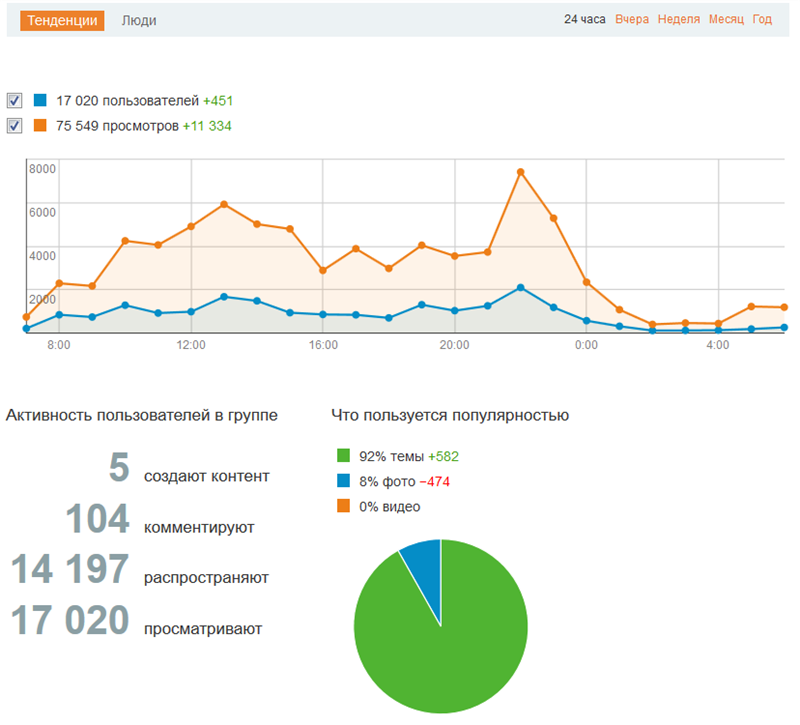The width and height of the screenshot is (800, 725).
Task: Switch to the Люди tab
Action: pyautogui.click(x=139, y=20)
